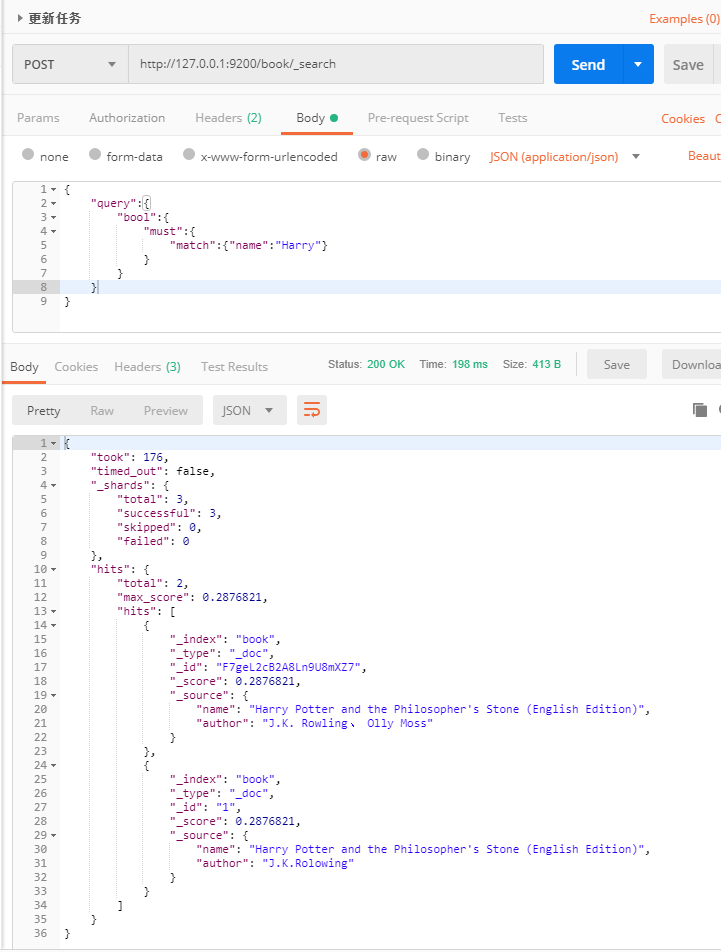The height and width of the screenshot is (952, 721).
Task: Select the raw body radio button
Action: point(364,154)
